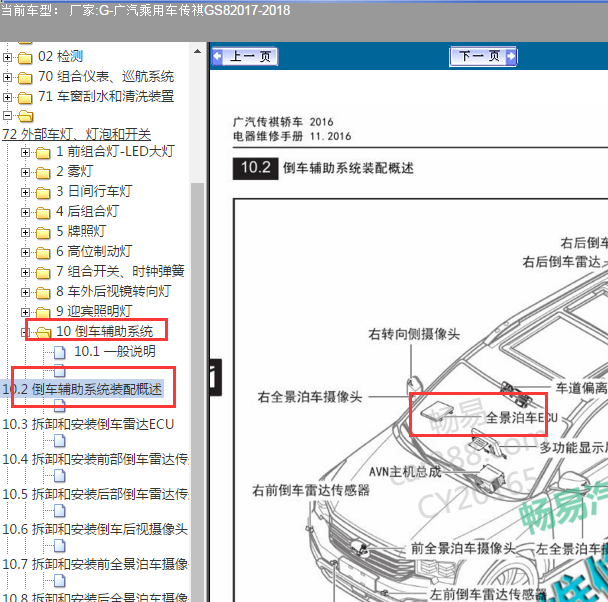Click document icon above 10.5 后部倒车雷达 entry
The width and height of the screenshot is (608, 602).
point(60,476)
